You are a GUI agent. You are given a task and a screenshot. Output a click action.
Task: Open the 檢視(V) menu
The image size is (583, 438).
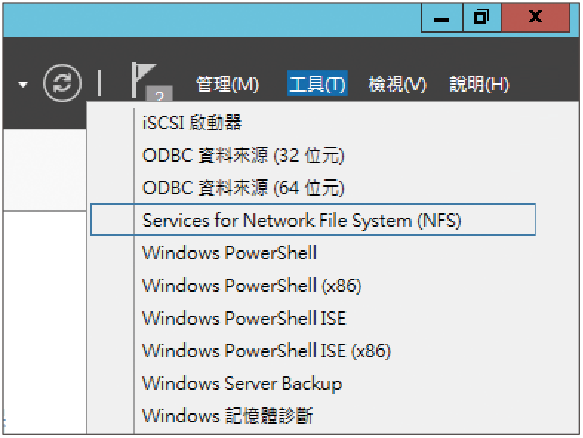397,84
